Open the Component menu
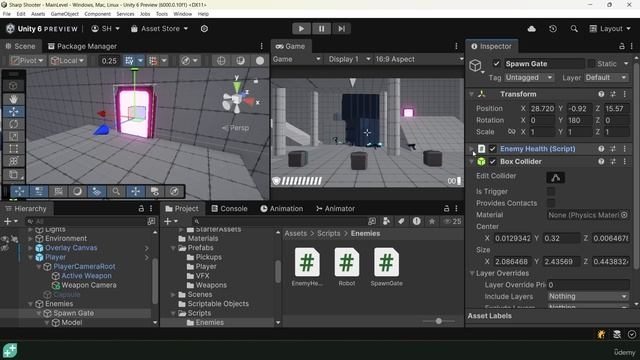 click(97, 14)
